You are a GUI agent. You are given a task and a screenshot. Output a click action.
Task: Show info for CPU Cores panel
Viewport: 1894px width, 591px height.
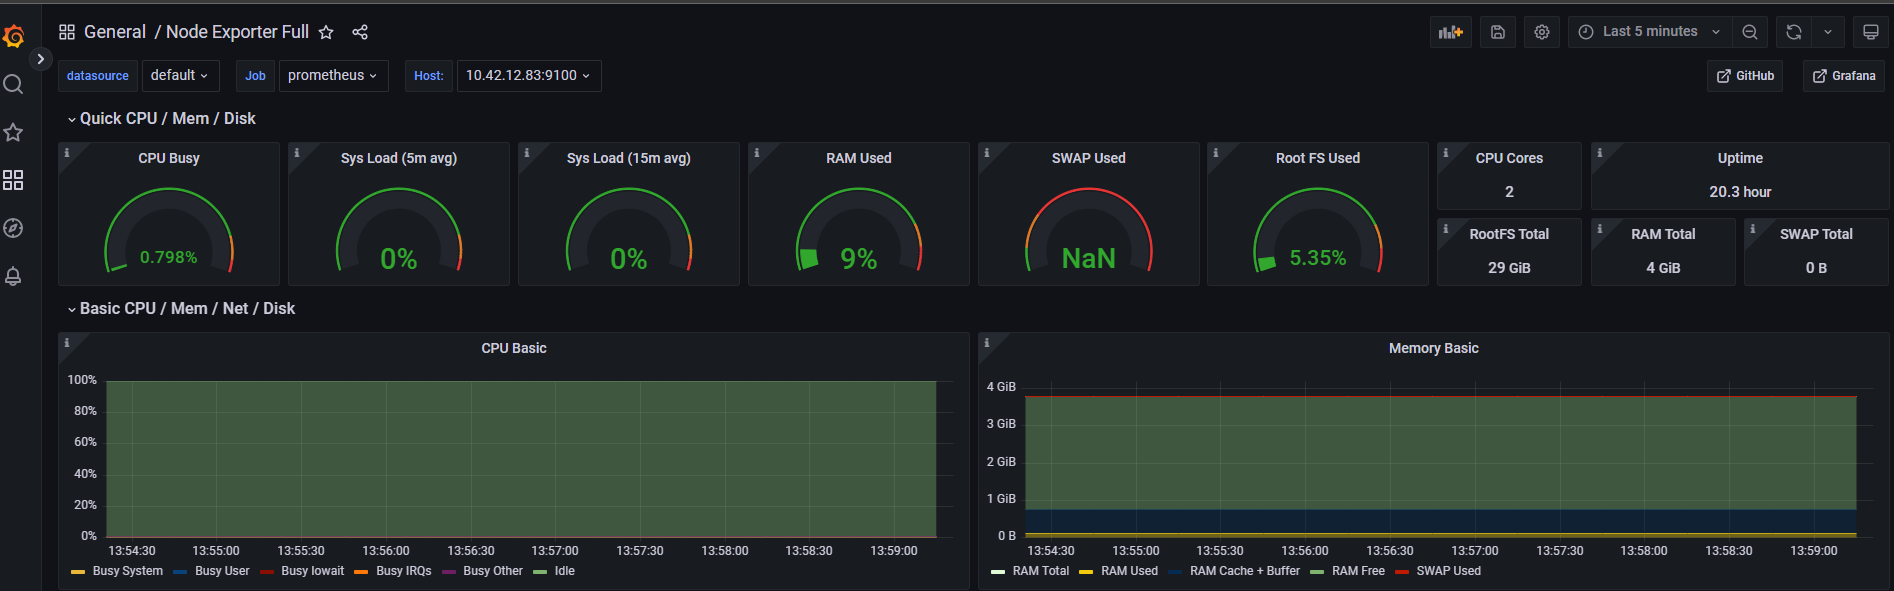coord(1446,153)
